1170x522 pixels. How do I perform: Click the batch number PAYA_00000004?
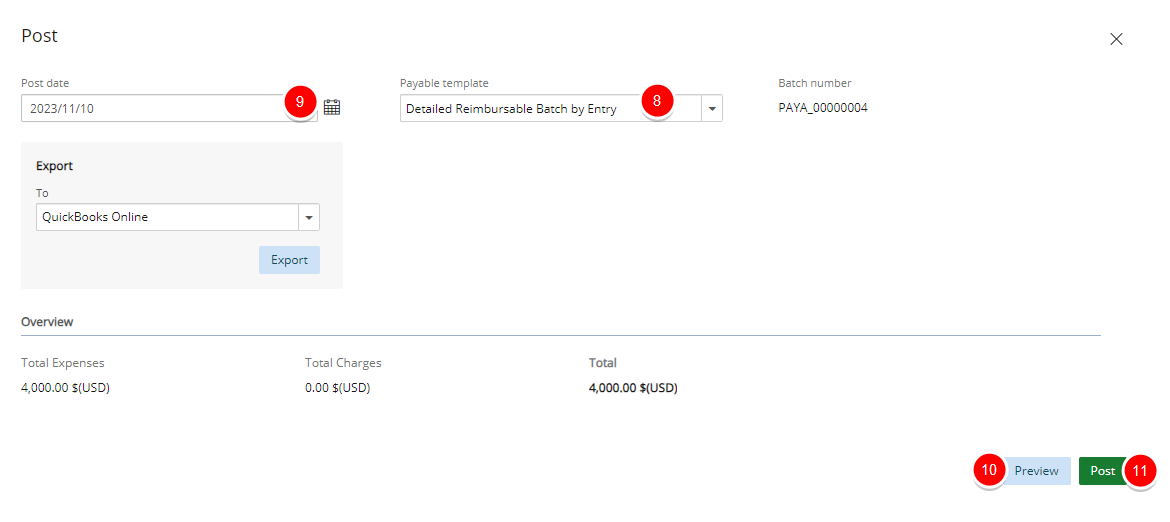[823, 108]
